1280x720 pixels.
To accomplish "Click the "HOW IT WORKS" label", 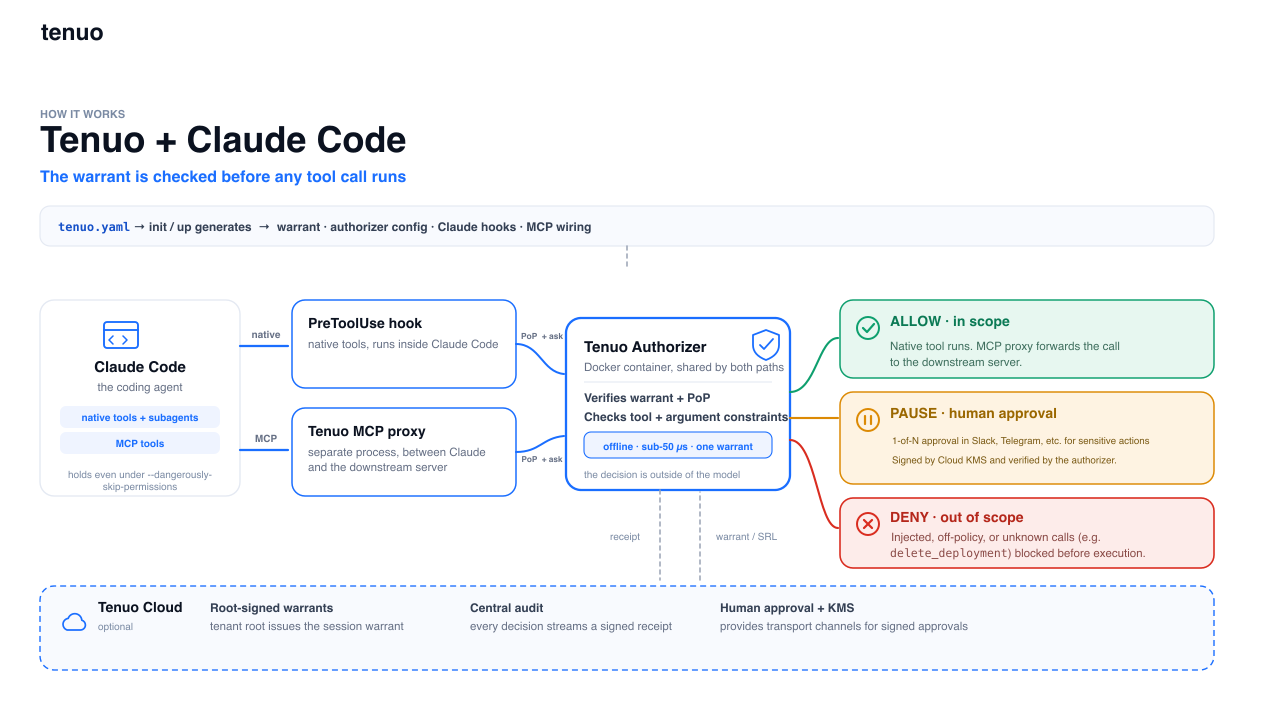I will [83, 114].
